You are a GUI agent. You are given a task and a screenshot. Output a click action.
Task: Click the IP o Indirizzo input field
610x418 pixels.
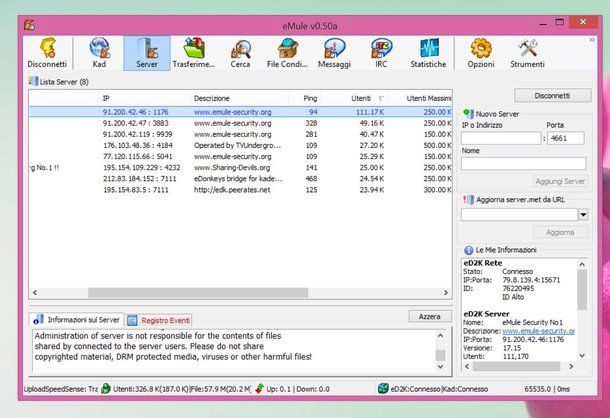[501, 138]
